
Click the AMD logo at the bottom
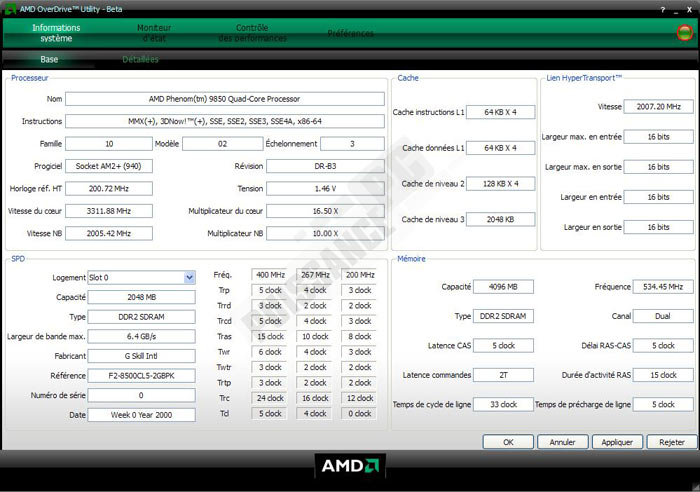pos(350,466)
